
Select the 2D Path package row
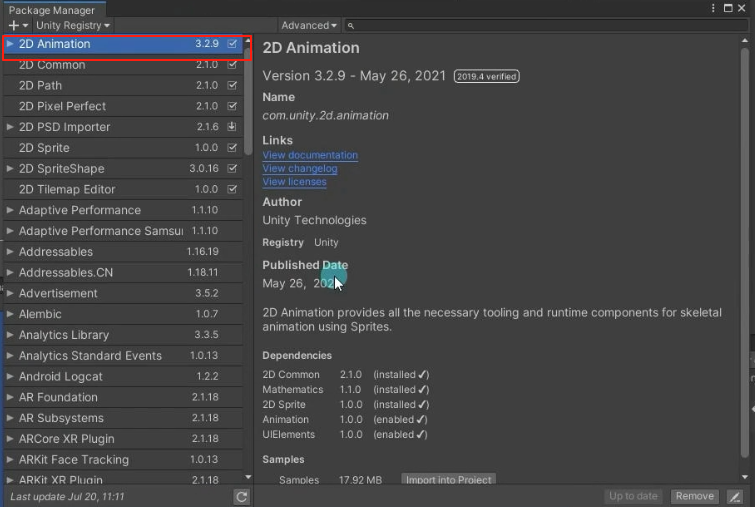click(x=123, y=85)
